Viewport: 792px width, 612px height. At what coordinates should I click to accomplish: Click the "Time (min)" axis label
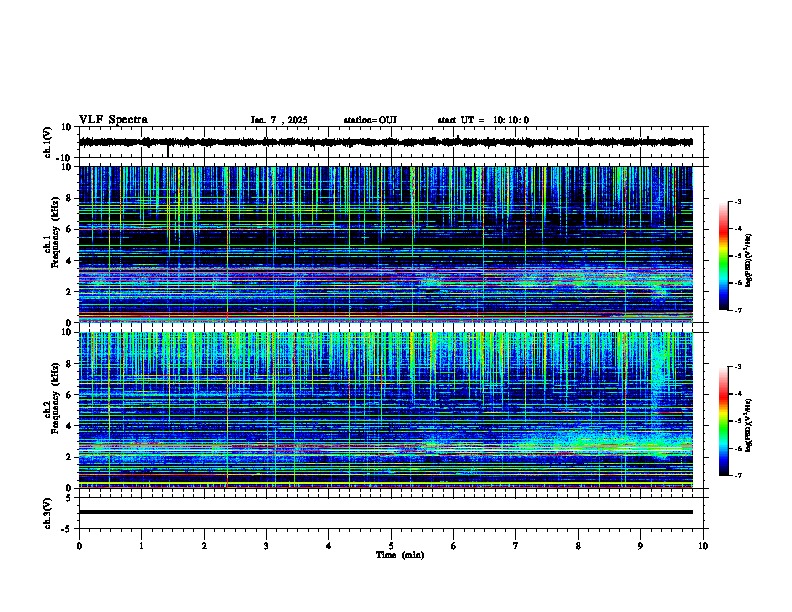click(x=400, y=555)
